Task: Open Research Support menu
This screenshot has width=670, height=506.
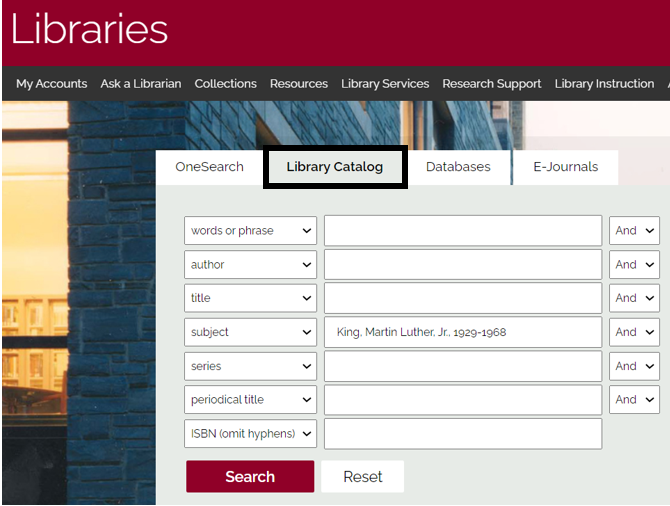Action: (492, 84)
